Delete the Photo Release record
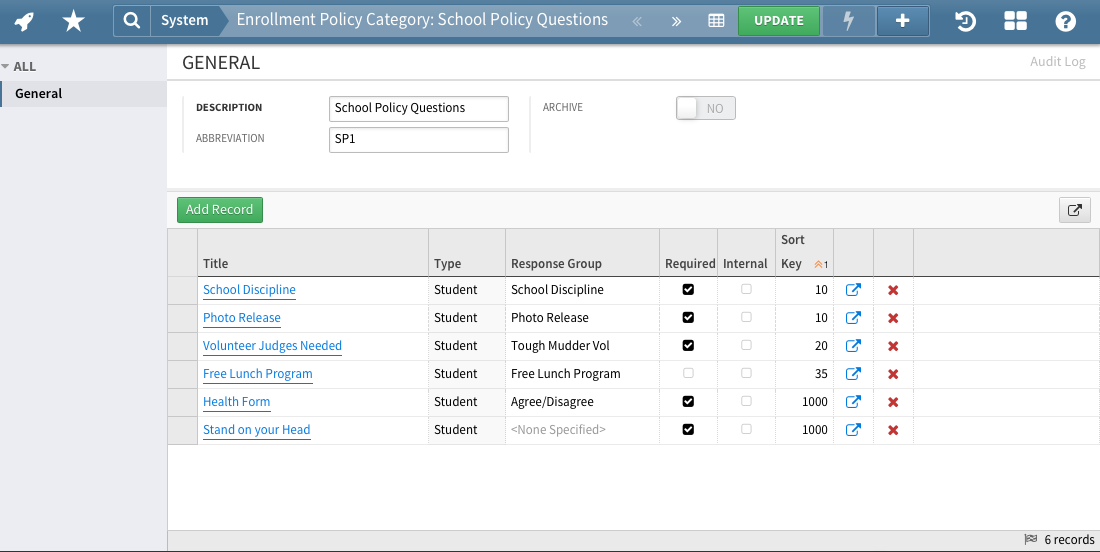 point(893,318)
